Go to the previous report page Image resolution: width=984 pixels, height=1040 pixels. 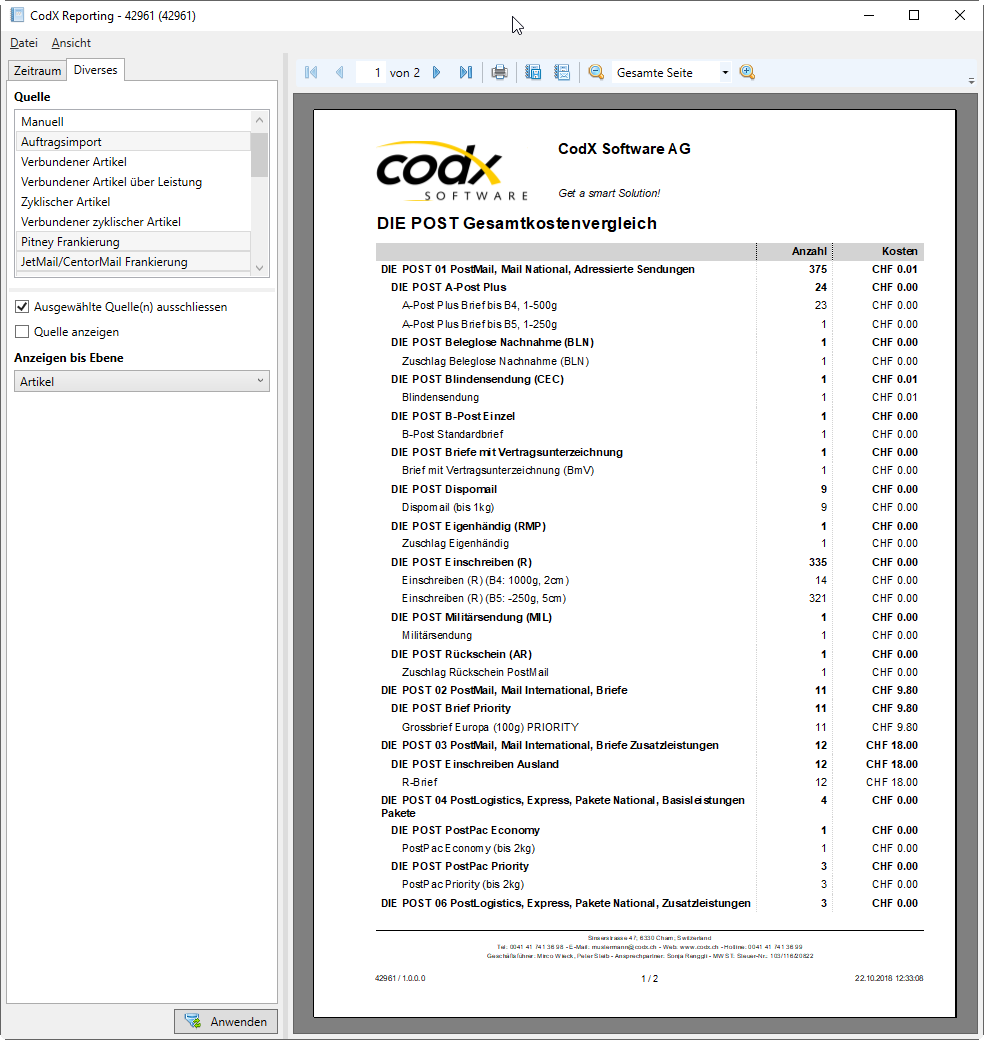[x=339, y=73]
